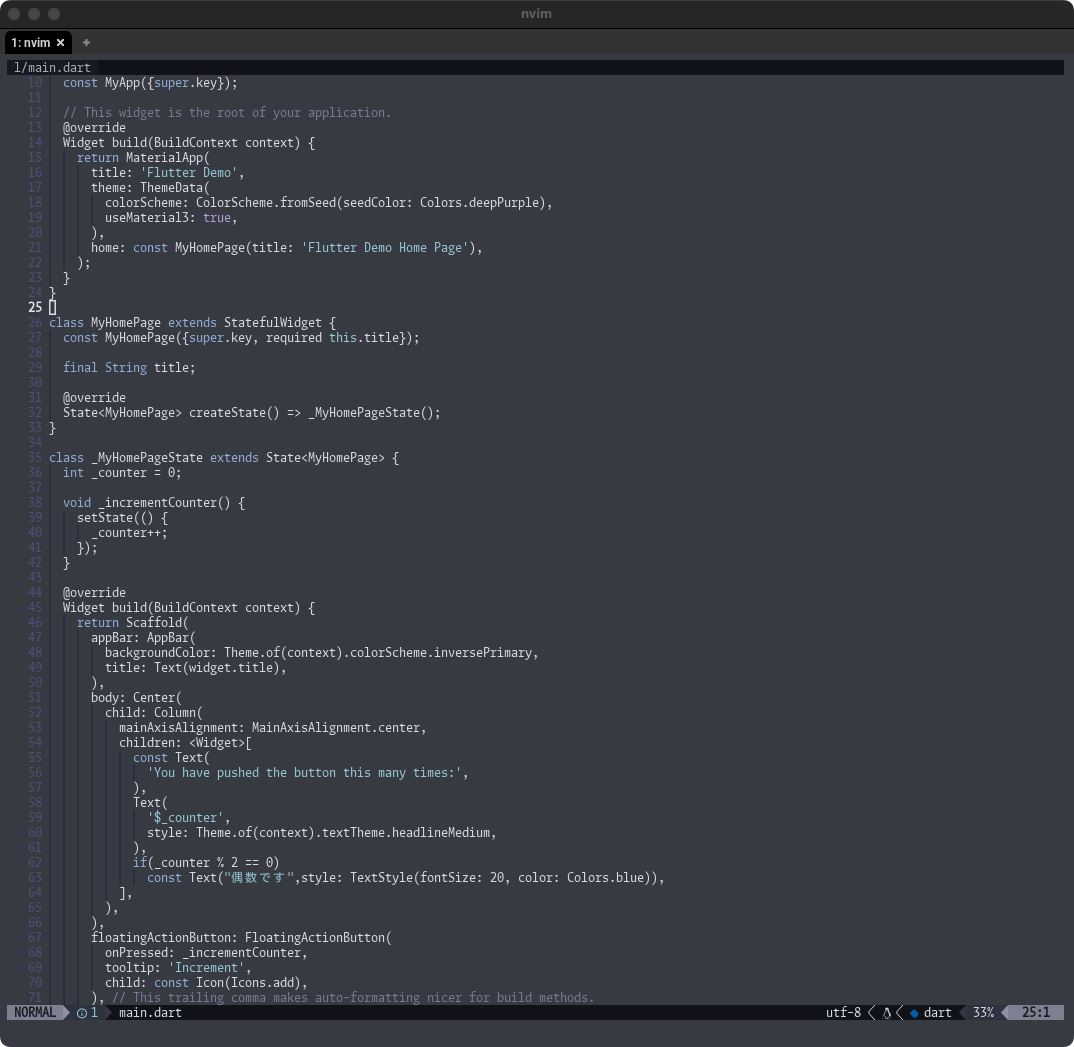Image resolution: width=1074 pixels, height=1047 pixels.
Task: Click 'Colors.deepPurple' text
Action: click(x=479, y=203)
